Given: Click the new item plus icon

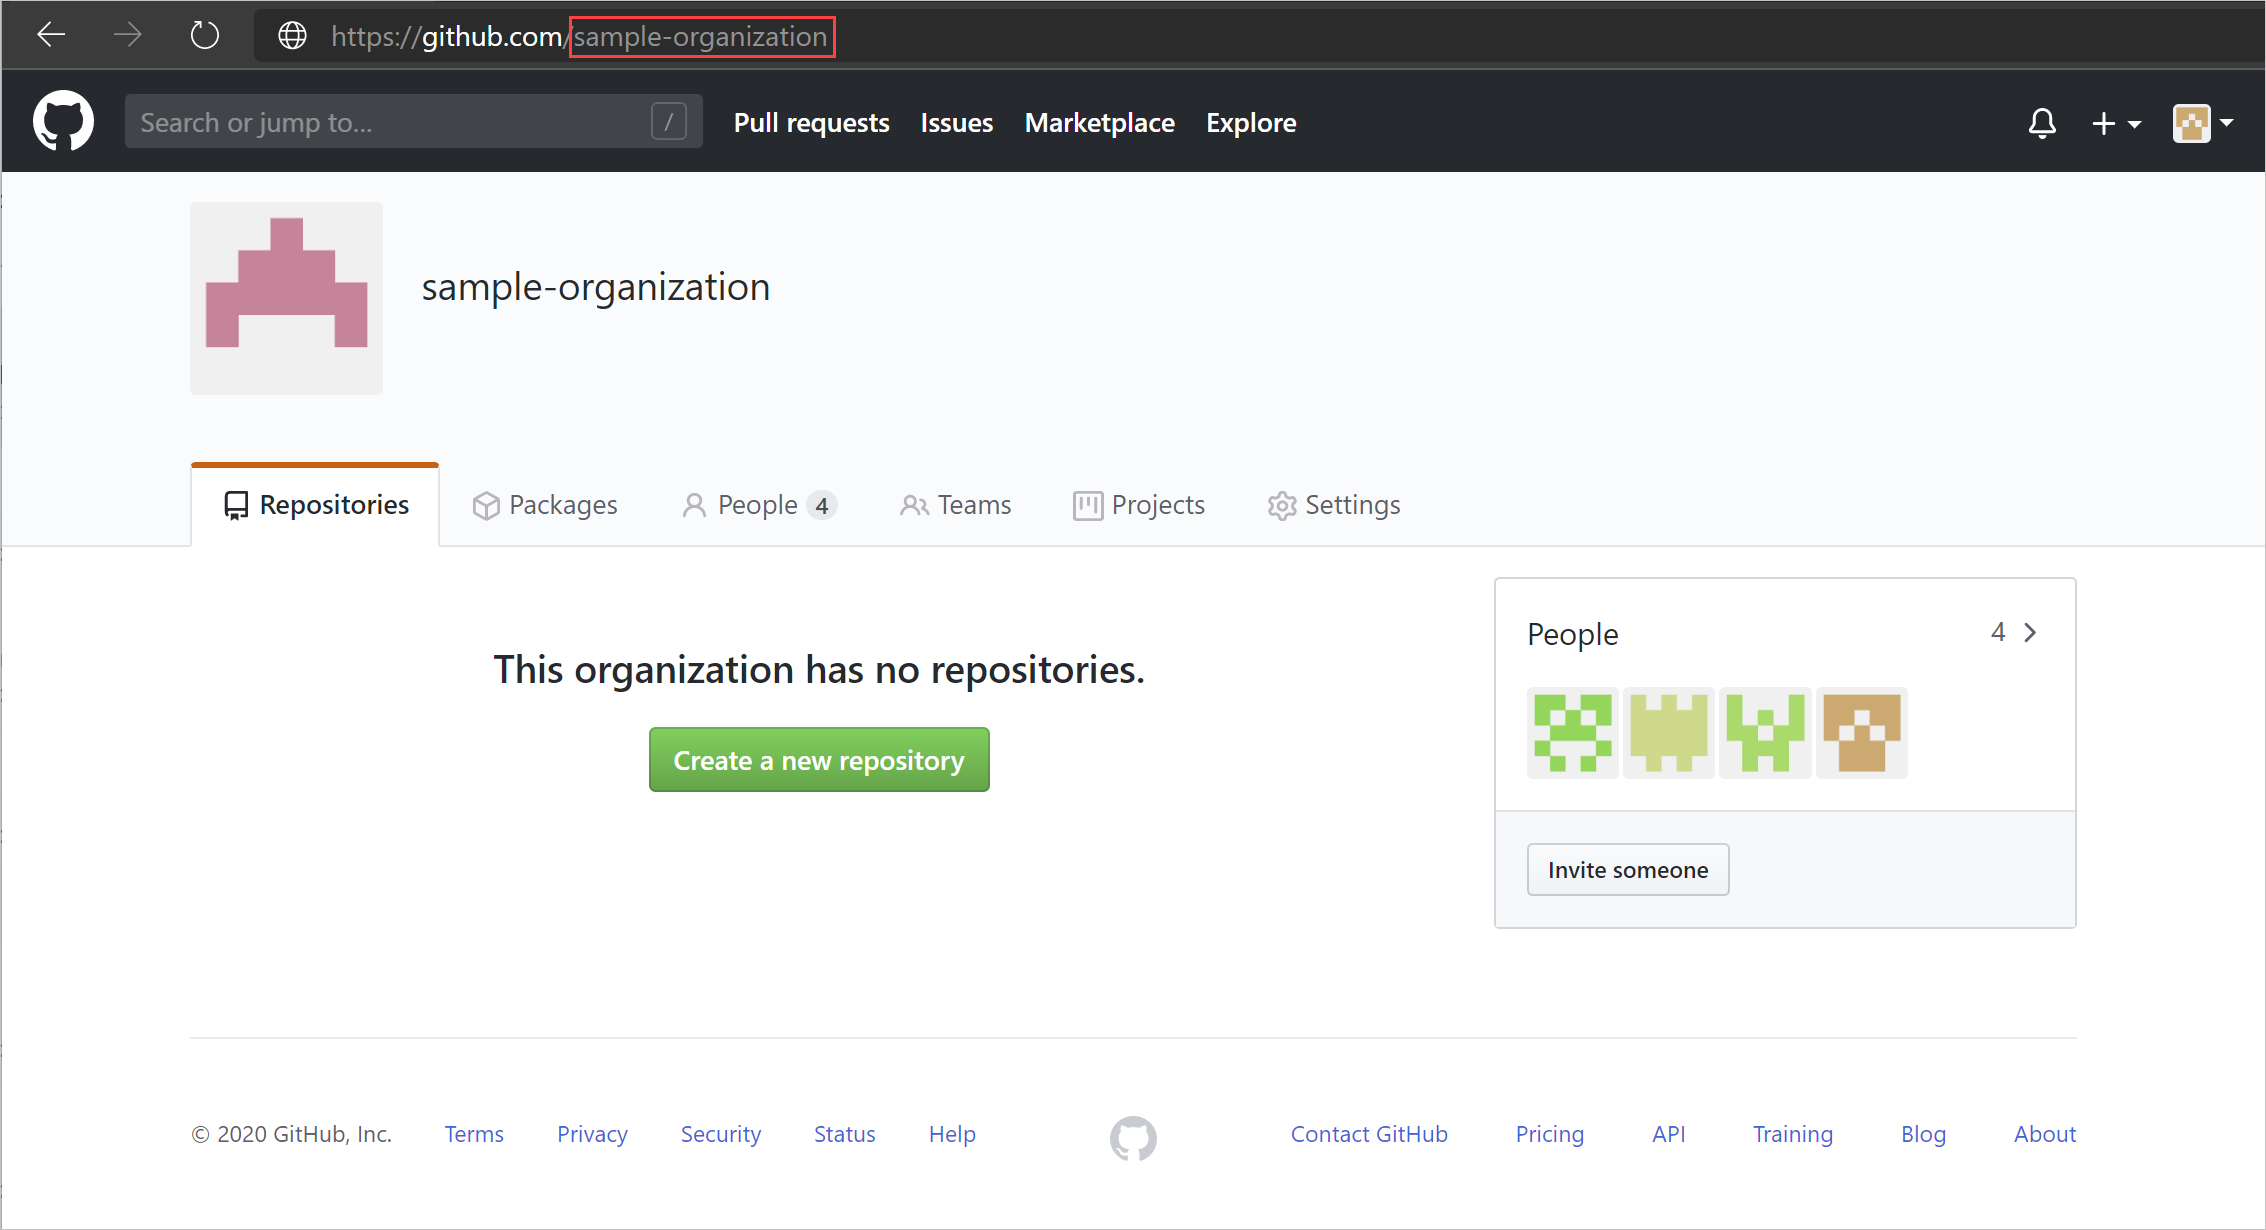Looking at the screenshot, I should tap(2107, 123).
